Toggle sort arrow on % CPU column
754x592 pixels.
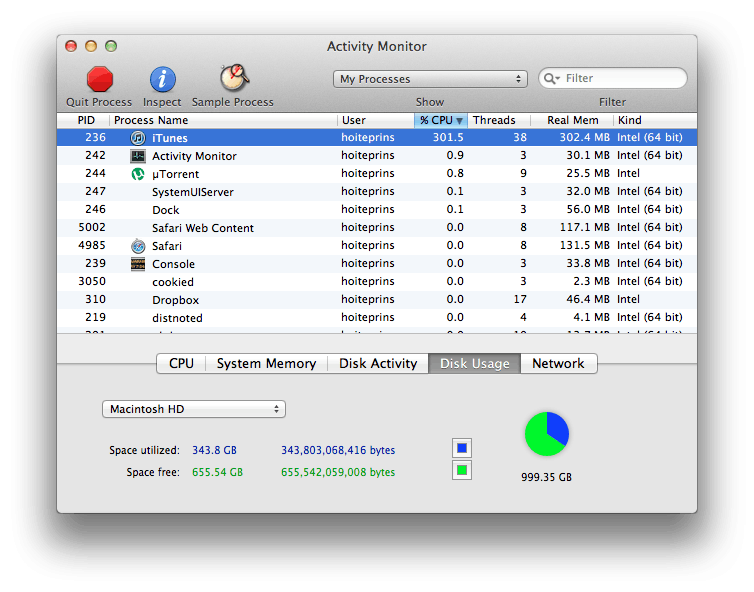tap(460, 121)
